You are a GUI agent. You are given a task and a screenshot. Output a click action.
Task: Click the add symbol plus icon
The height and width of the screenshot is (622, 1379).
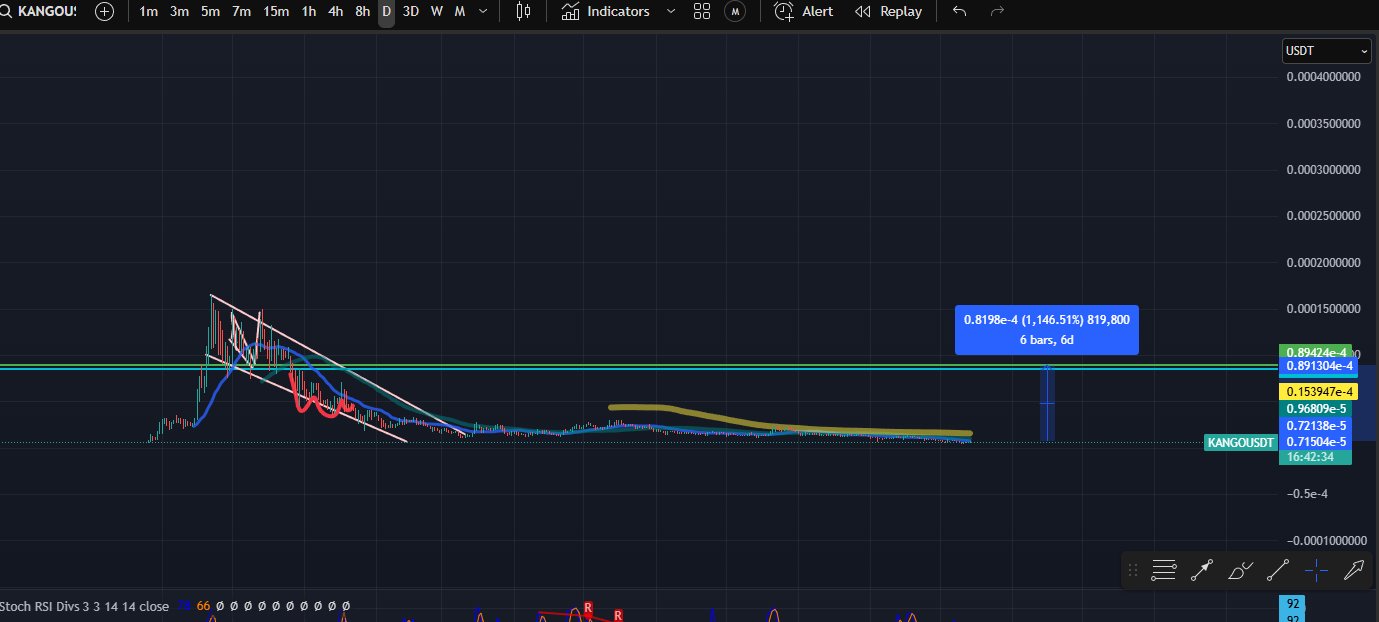pos(104,12)
